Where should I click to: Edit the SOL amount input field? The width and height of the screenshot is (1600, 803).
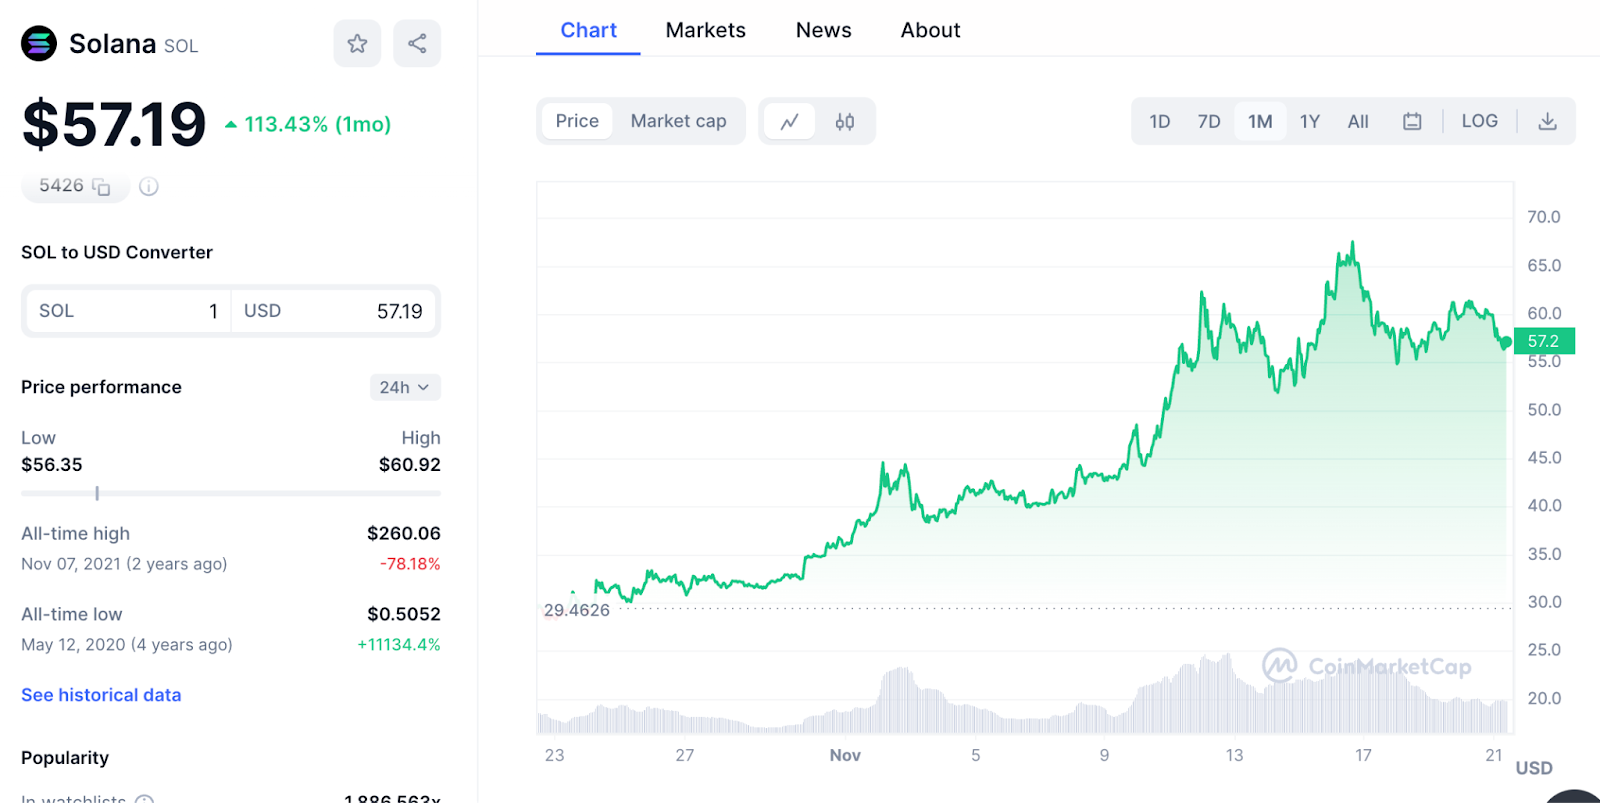(x=129, y=311)
